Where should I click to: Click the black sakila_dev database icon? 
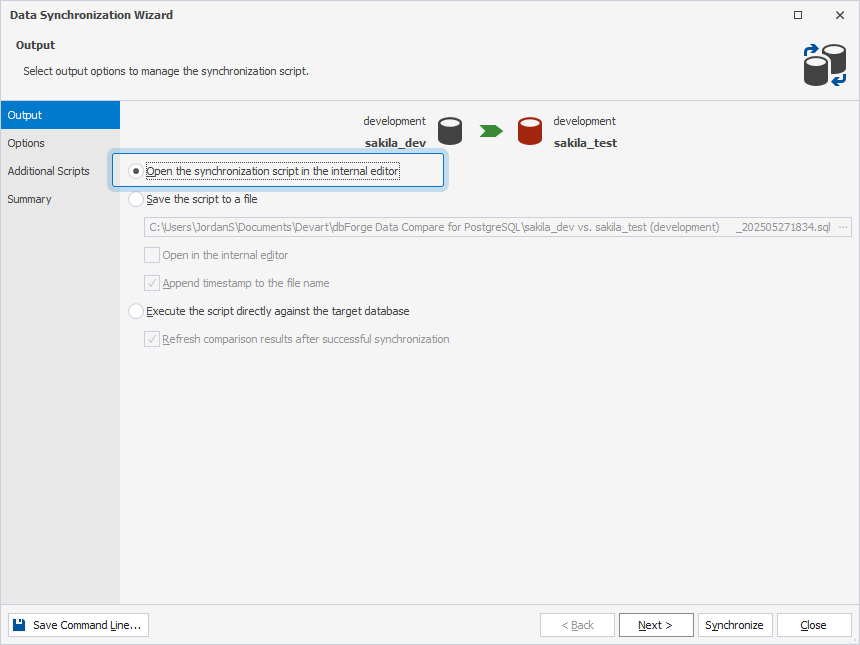coord(449,130)
